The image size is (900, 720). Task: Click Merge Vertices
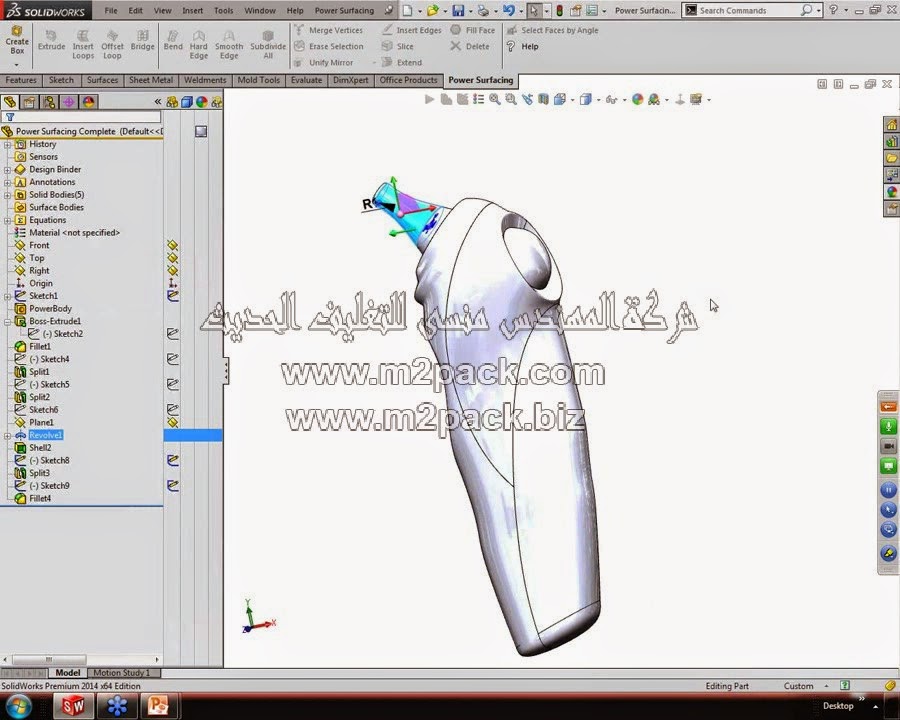tap(329, 30)
